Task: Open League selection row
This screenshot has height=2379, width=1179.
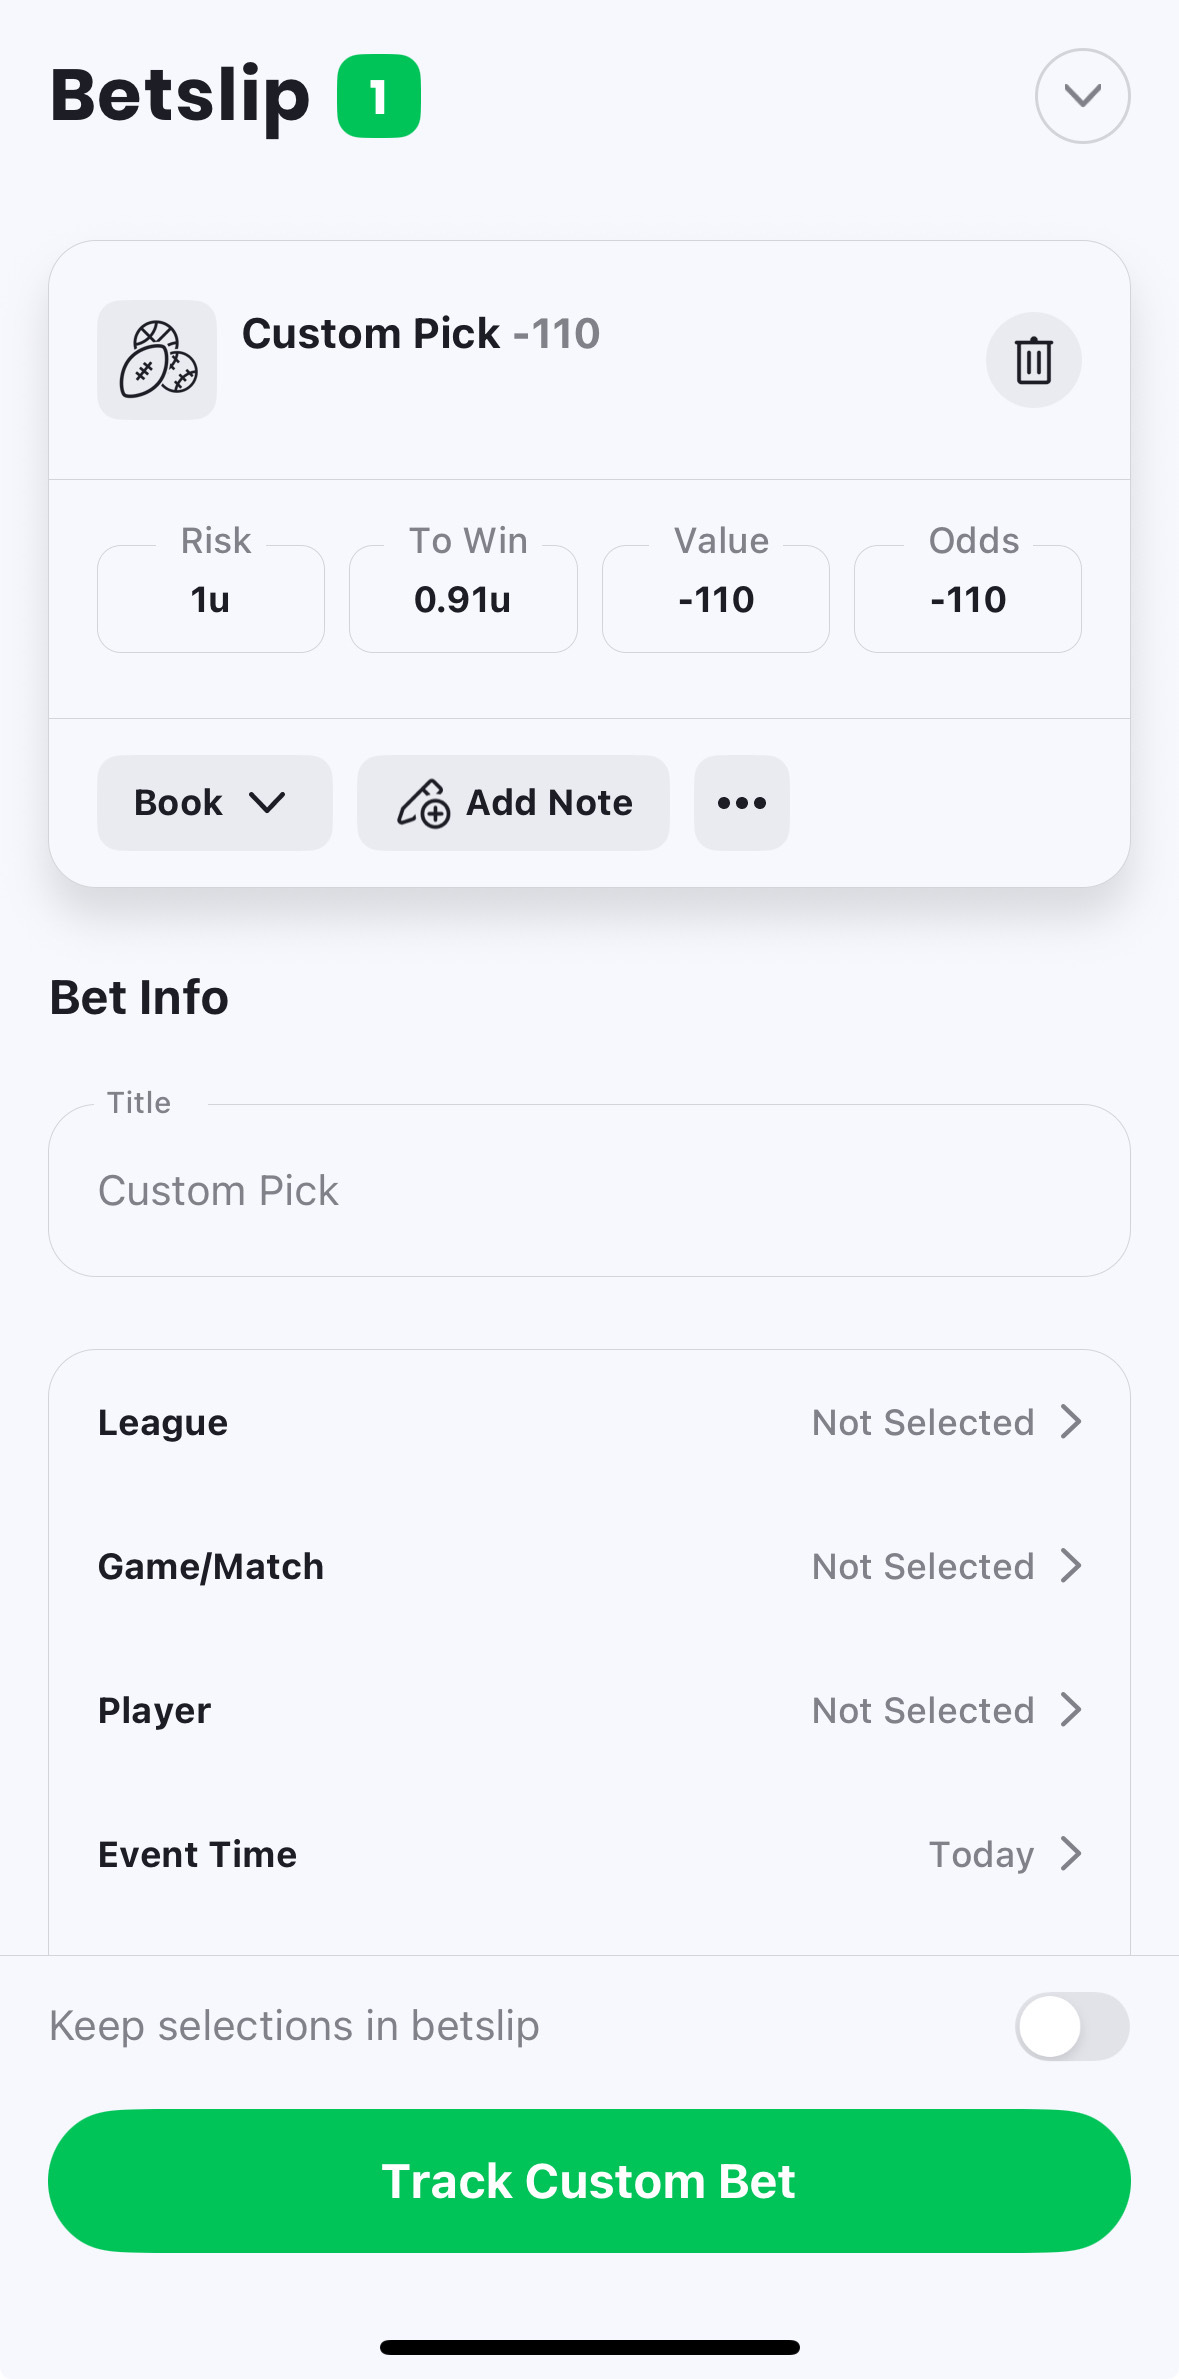Action: (589, 1422)
